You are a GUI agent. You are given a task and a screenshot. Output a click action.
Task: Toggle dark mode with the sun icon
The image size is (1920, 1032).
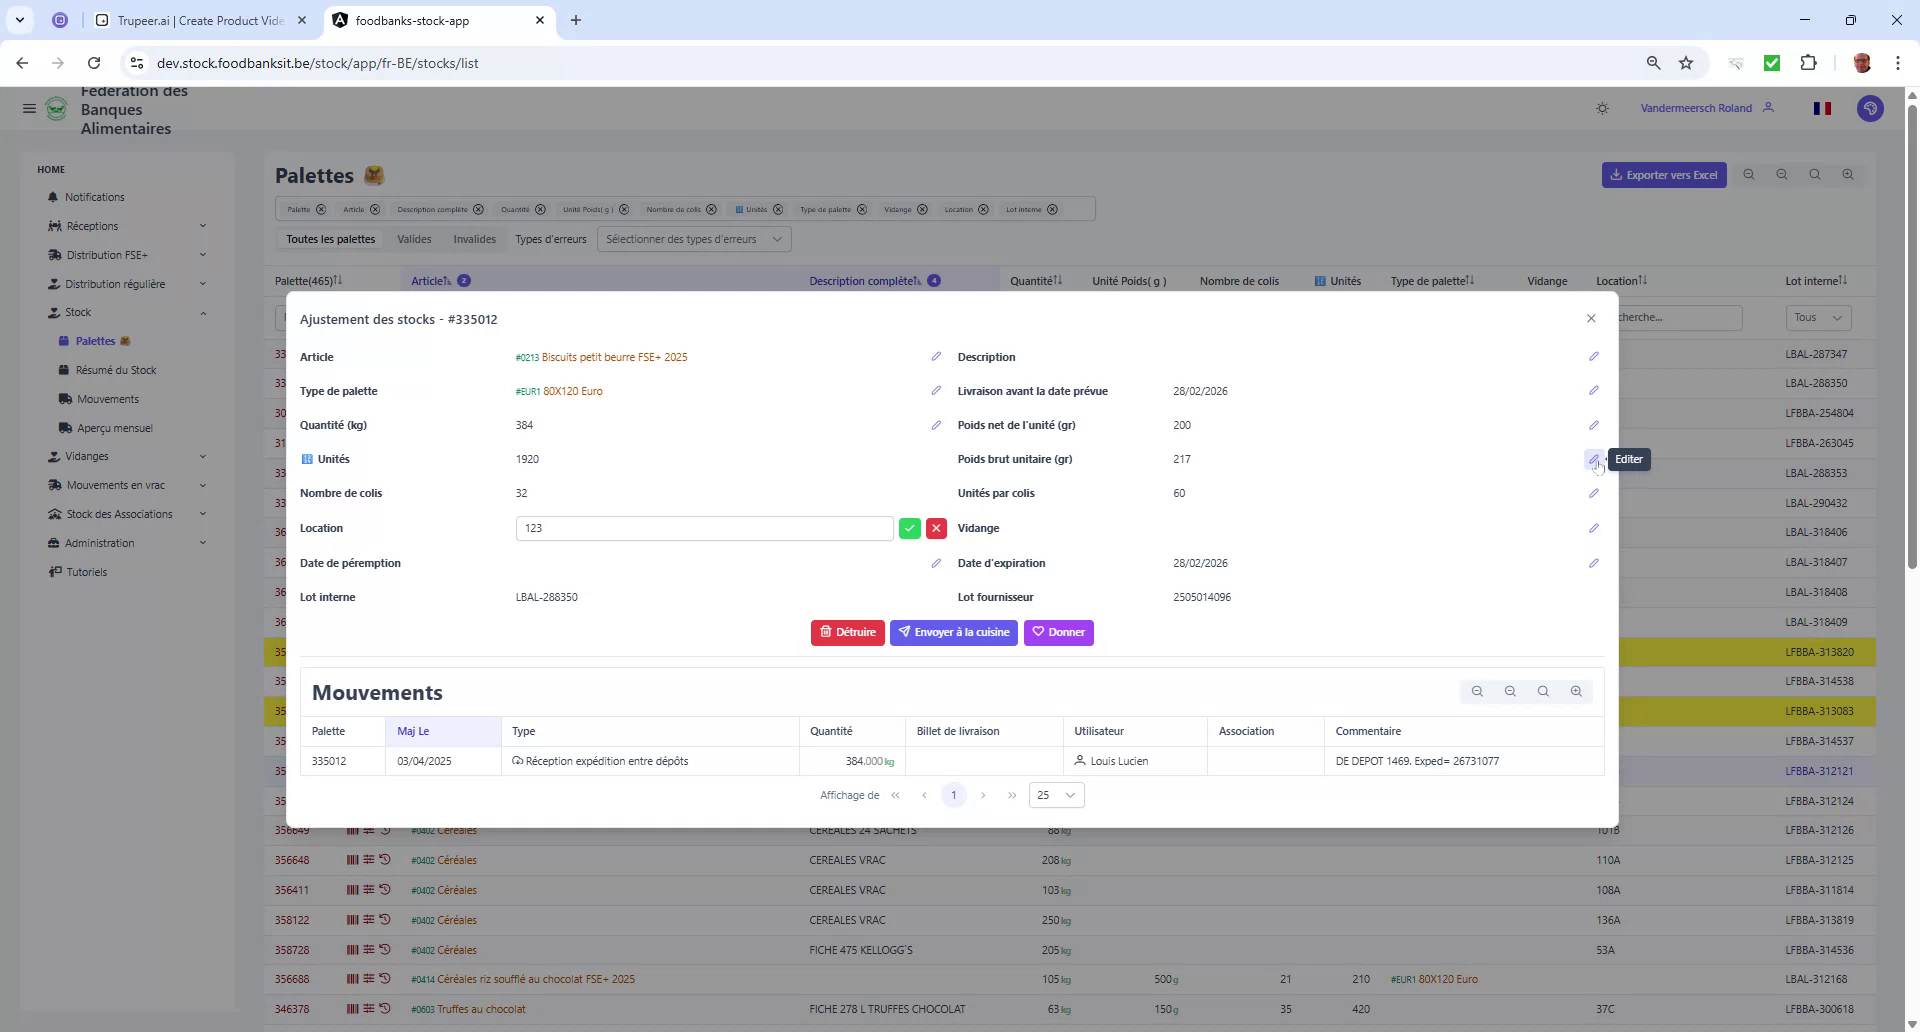(x=1602, y=108)
